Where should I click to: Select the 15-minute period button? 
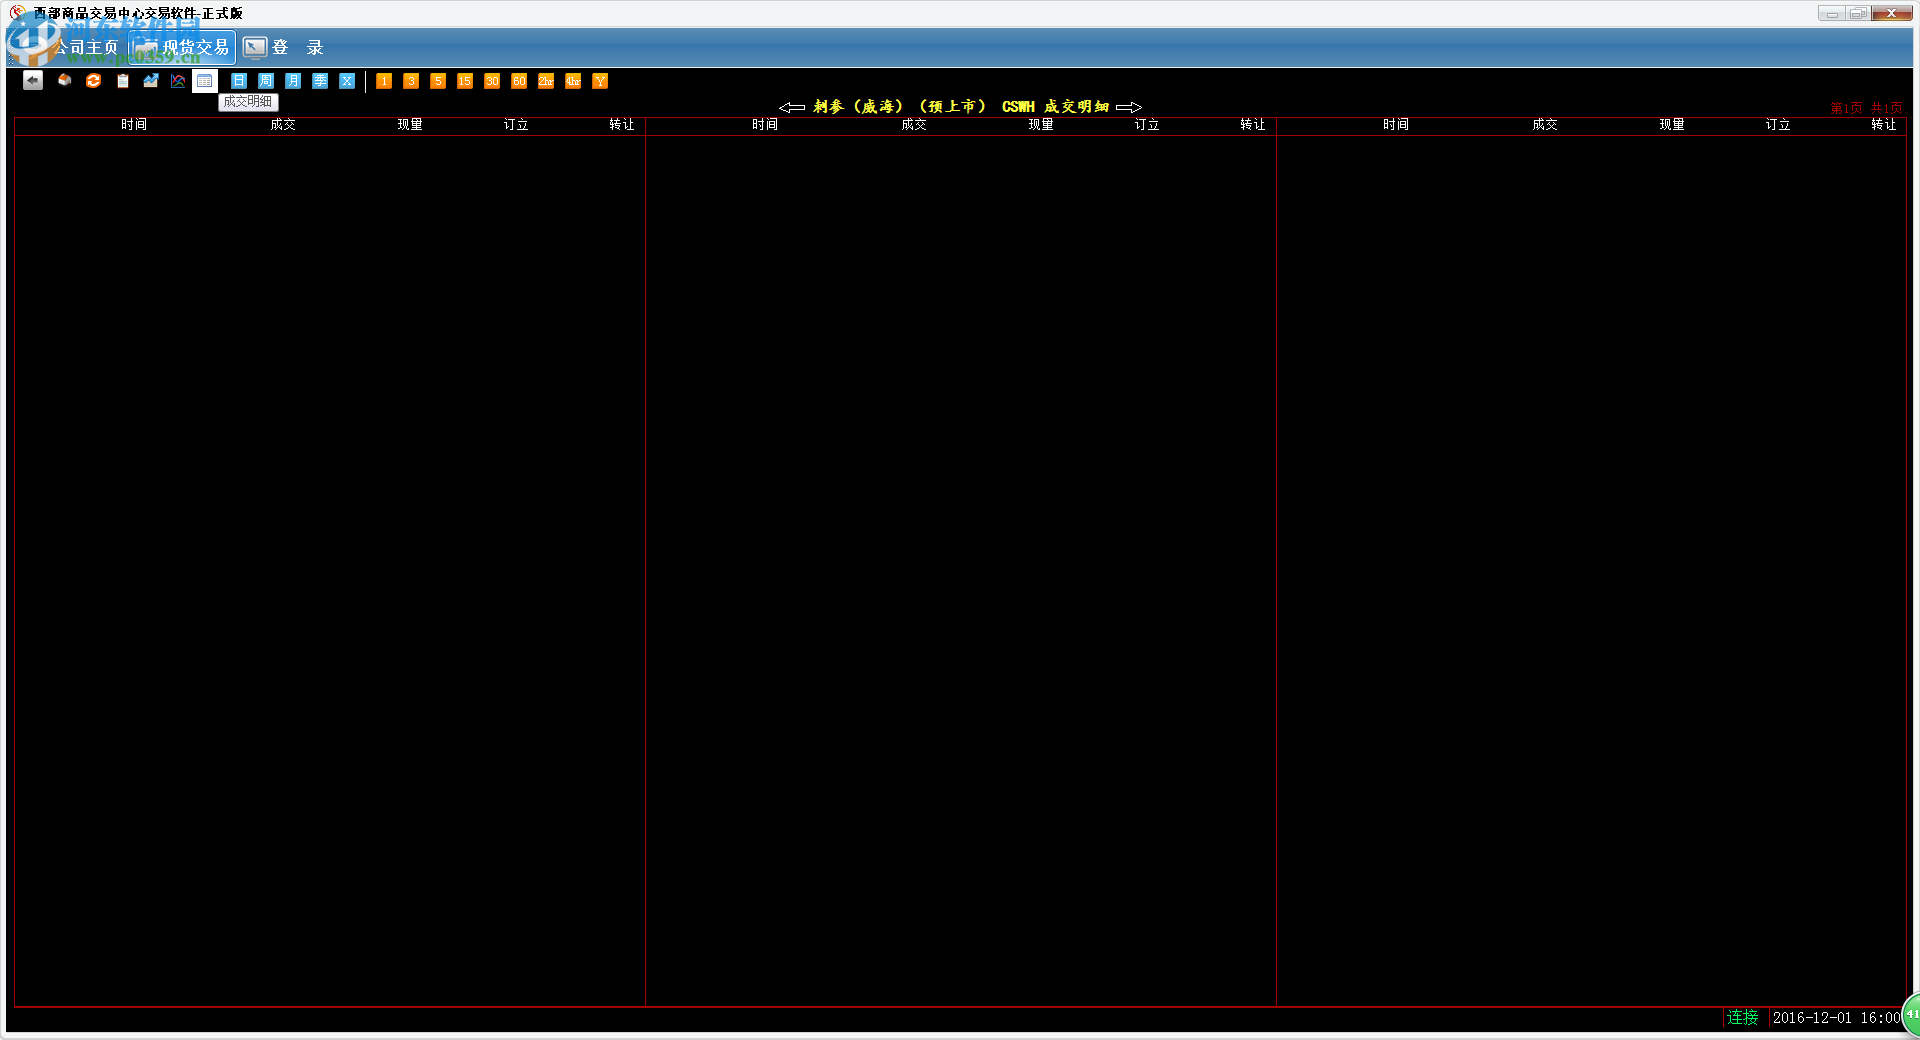pyautogui.click(x=465, y=81)
